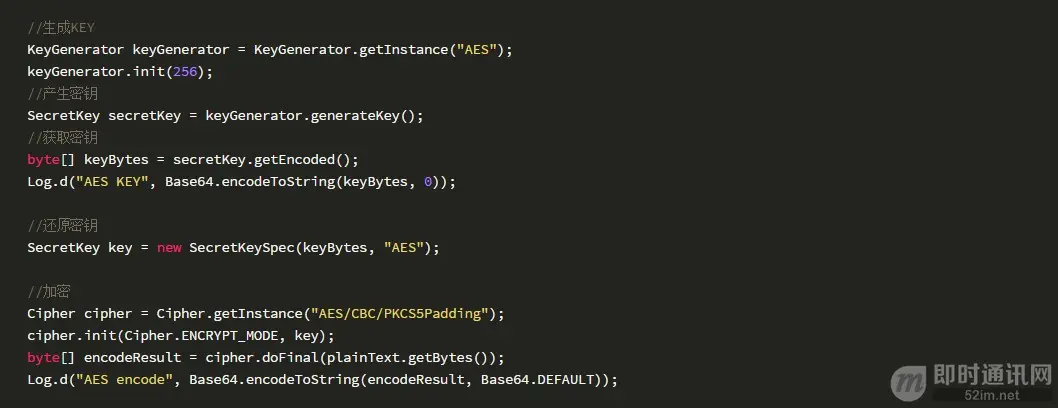Image resolution: width=1058 pixels, height=408 pixels.
Task: Click SecretKeySpec constructor name
Action: 242,247
